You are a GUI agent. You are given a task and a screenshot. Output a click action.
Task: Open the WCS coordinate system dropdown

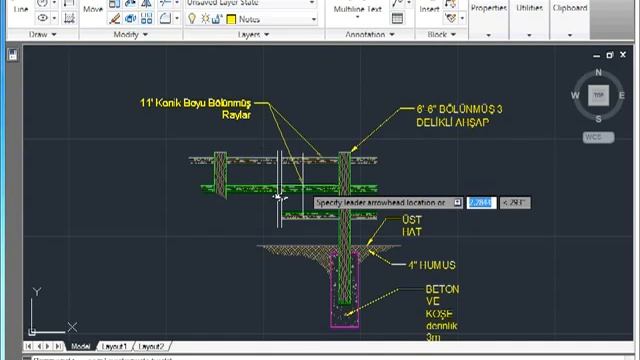[598, 138]
